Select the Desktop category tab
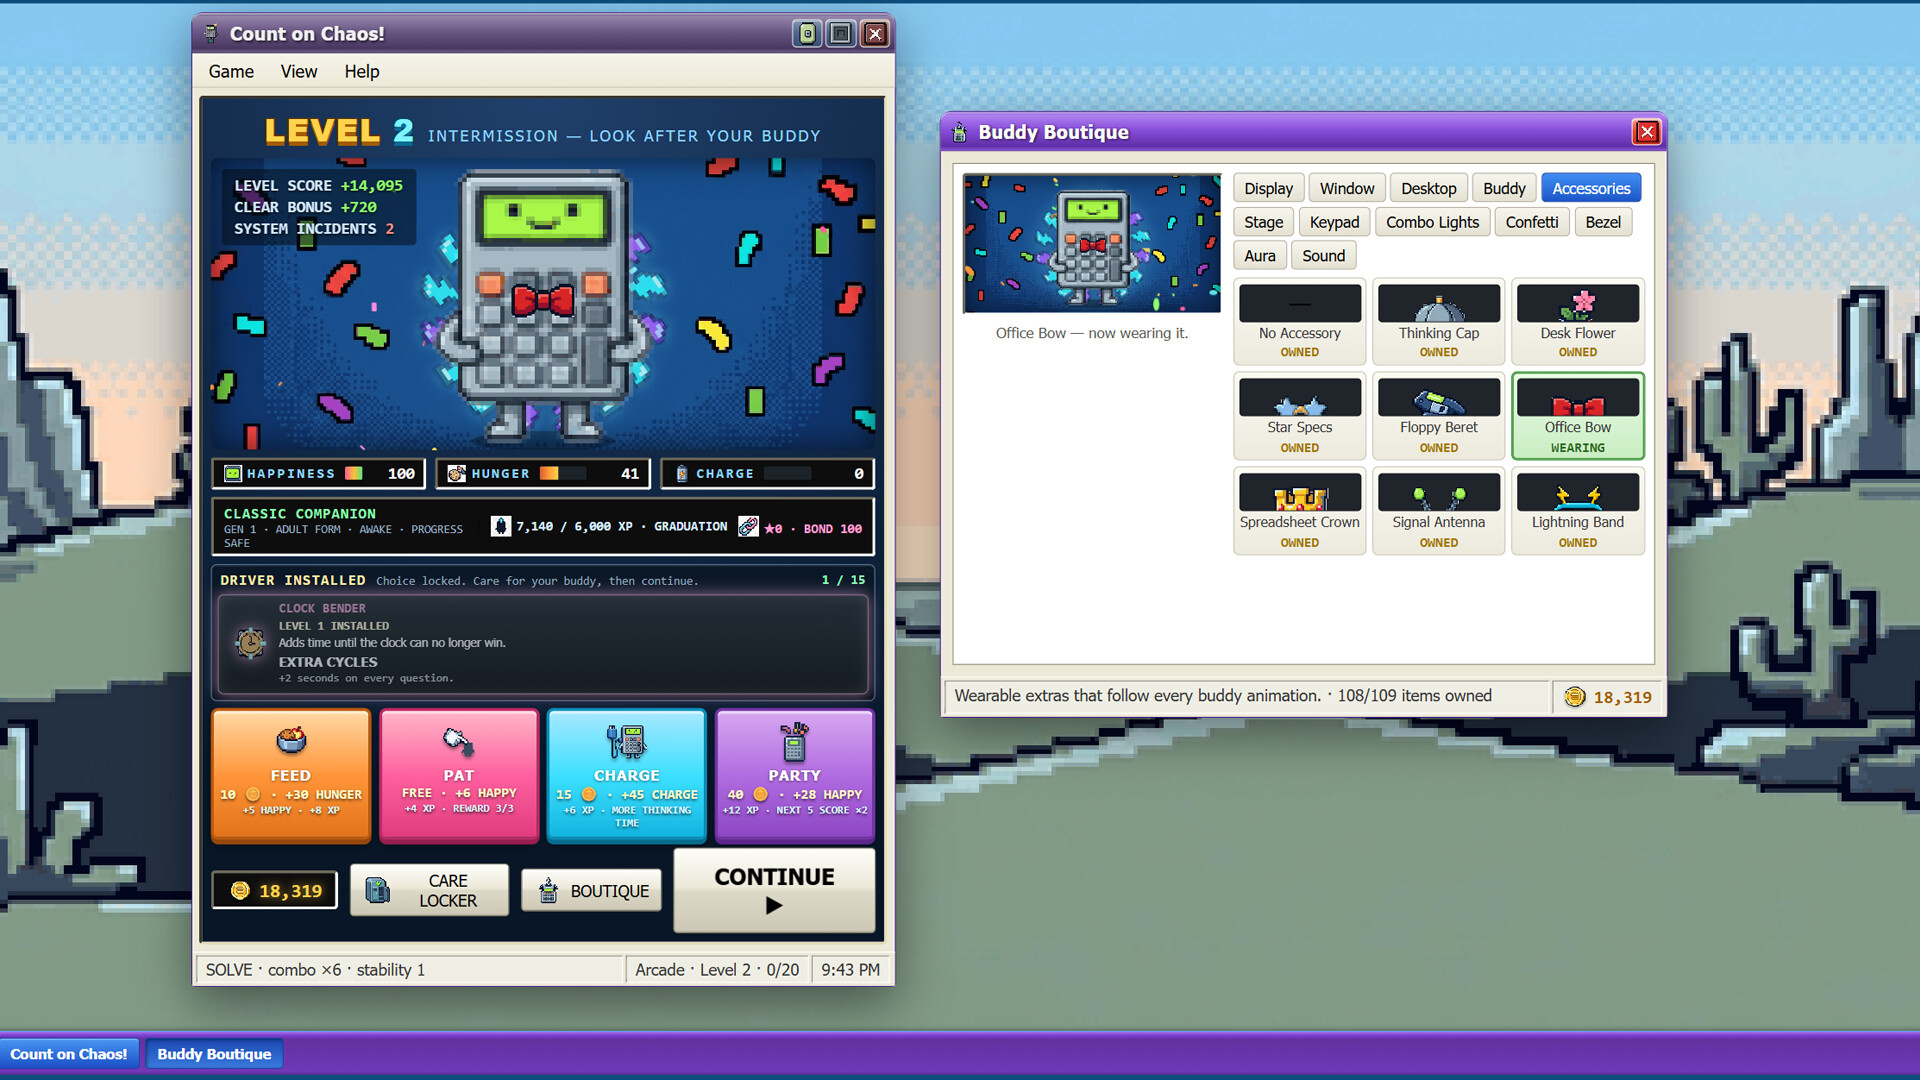Screen dimensions: 1920x1080 pyautogui.click(x=1428, y=188)
